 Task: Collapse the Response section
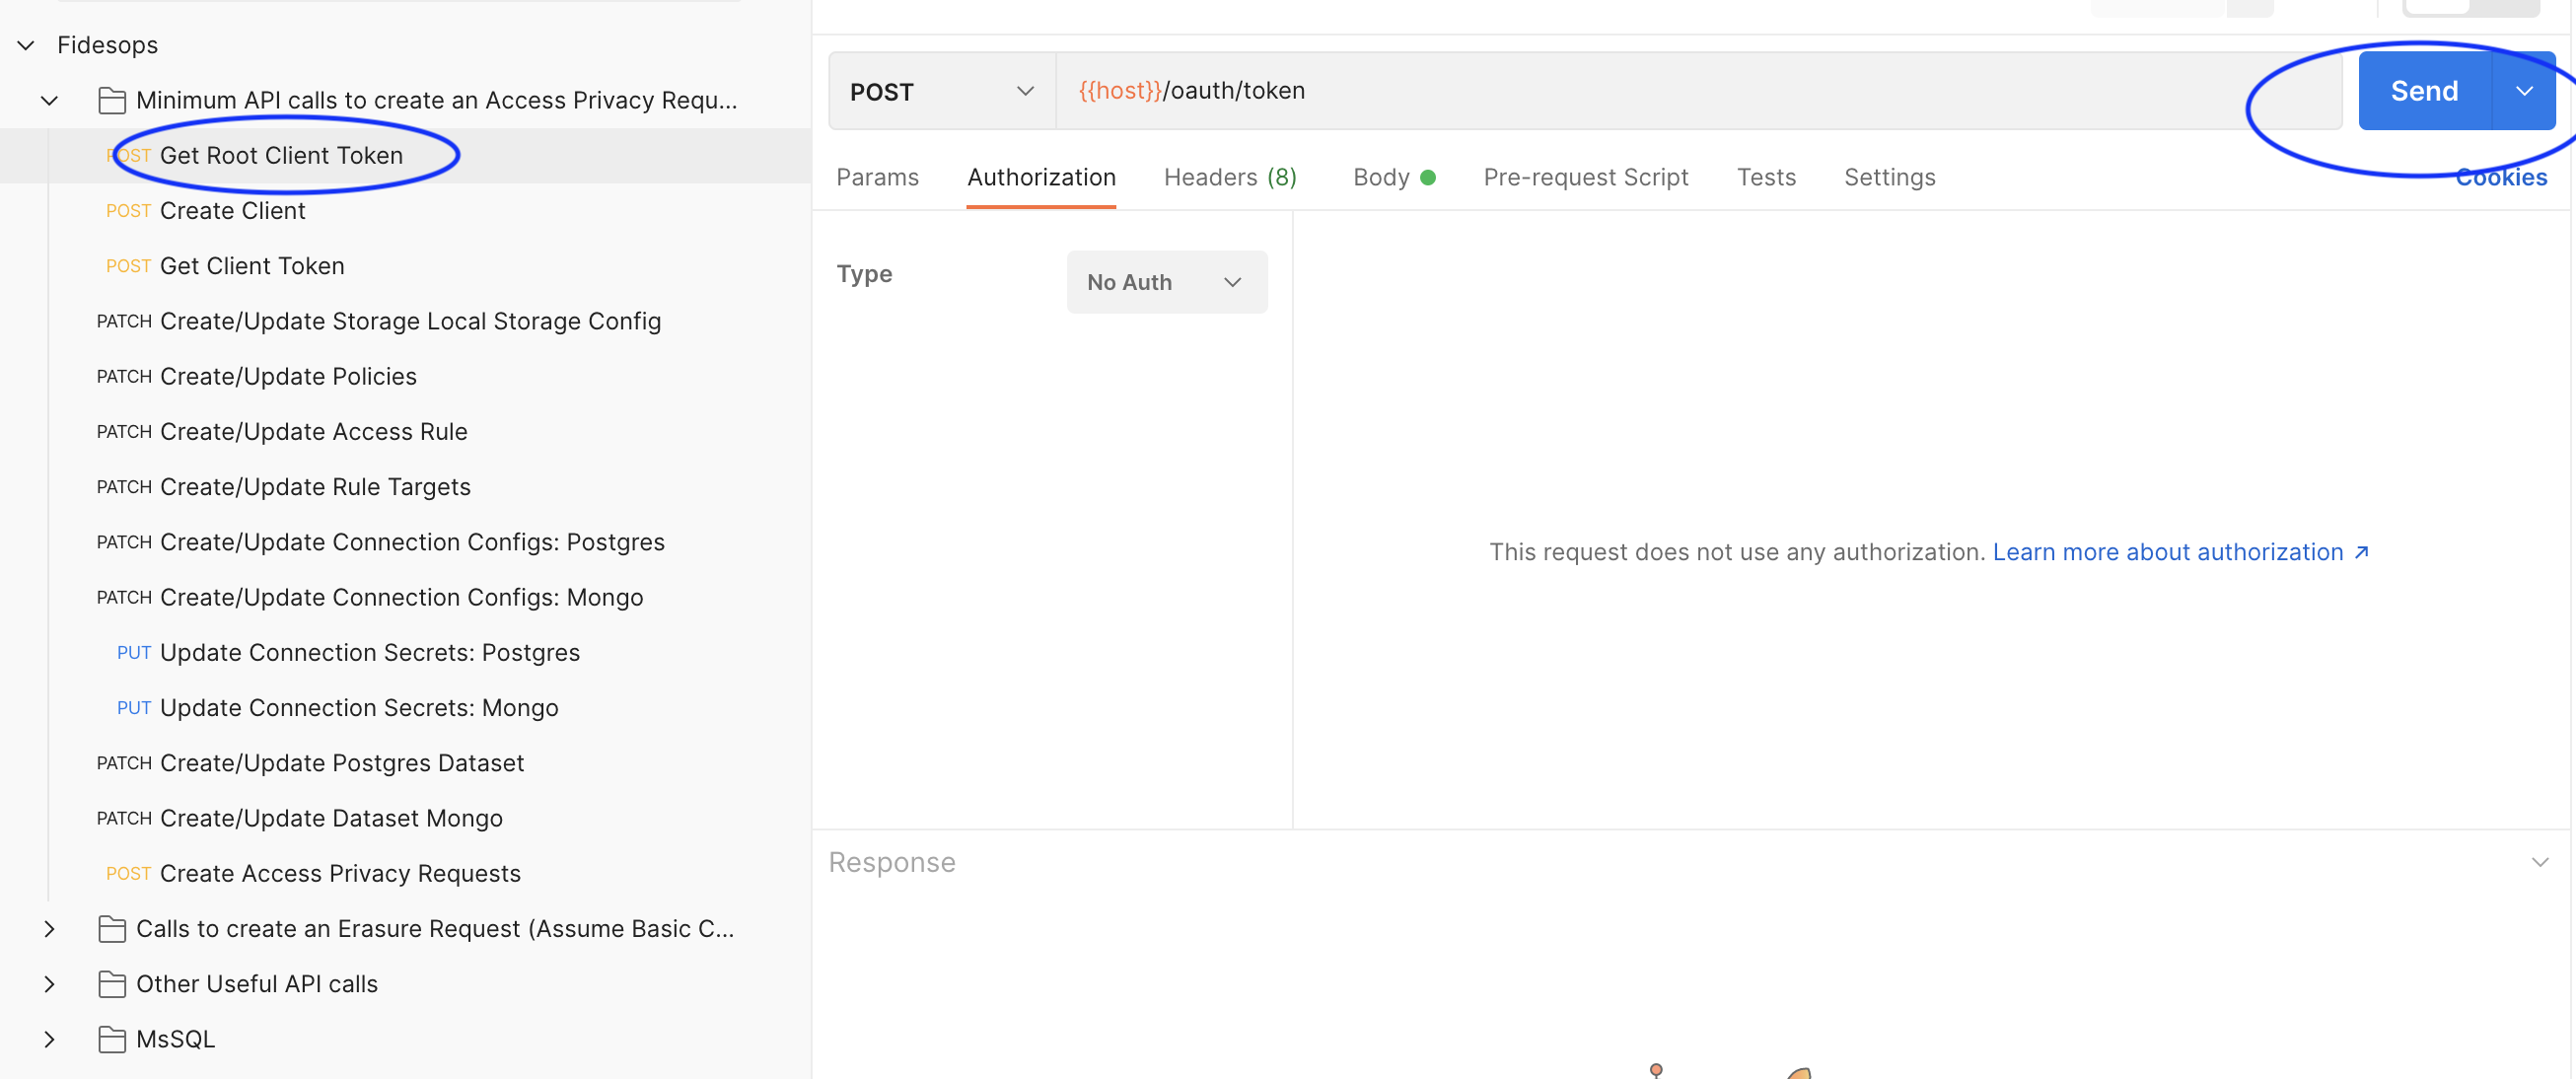[2540, 861]
